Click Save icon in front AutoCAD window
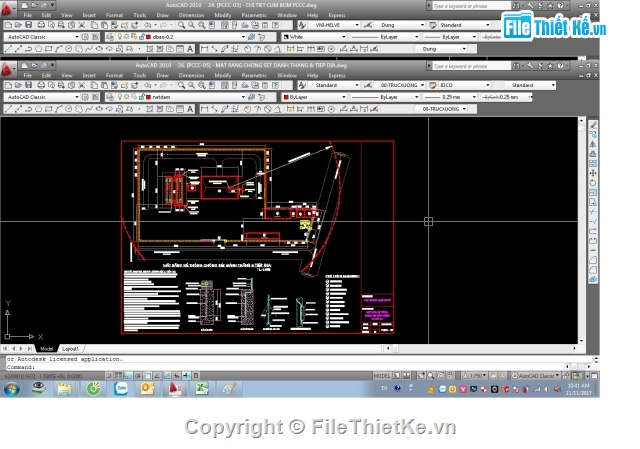Viewport: 640px width, 449px height. (x=28, y=85)
